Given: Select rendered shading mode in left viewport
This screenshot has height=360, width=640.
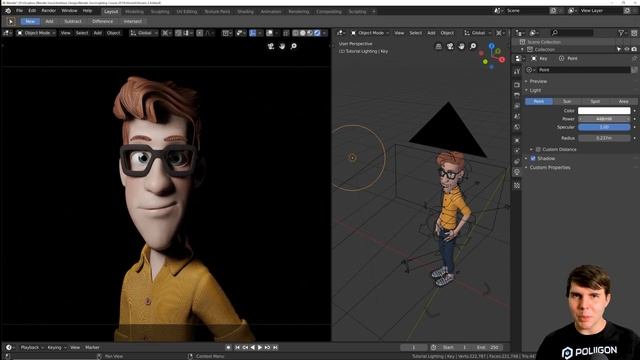Looking at the screenshot, I should coord(317,33).
